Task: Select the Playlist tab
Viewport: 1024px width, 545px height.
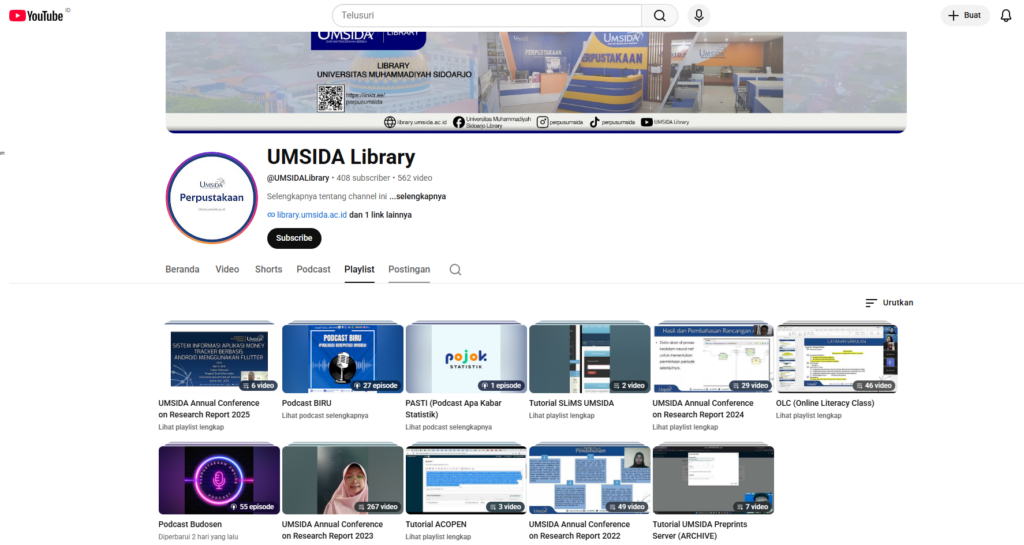Action: pos(359,270)
